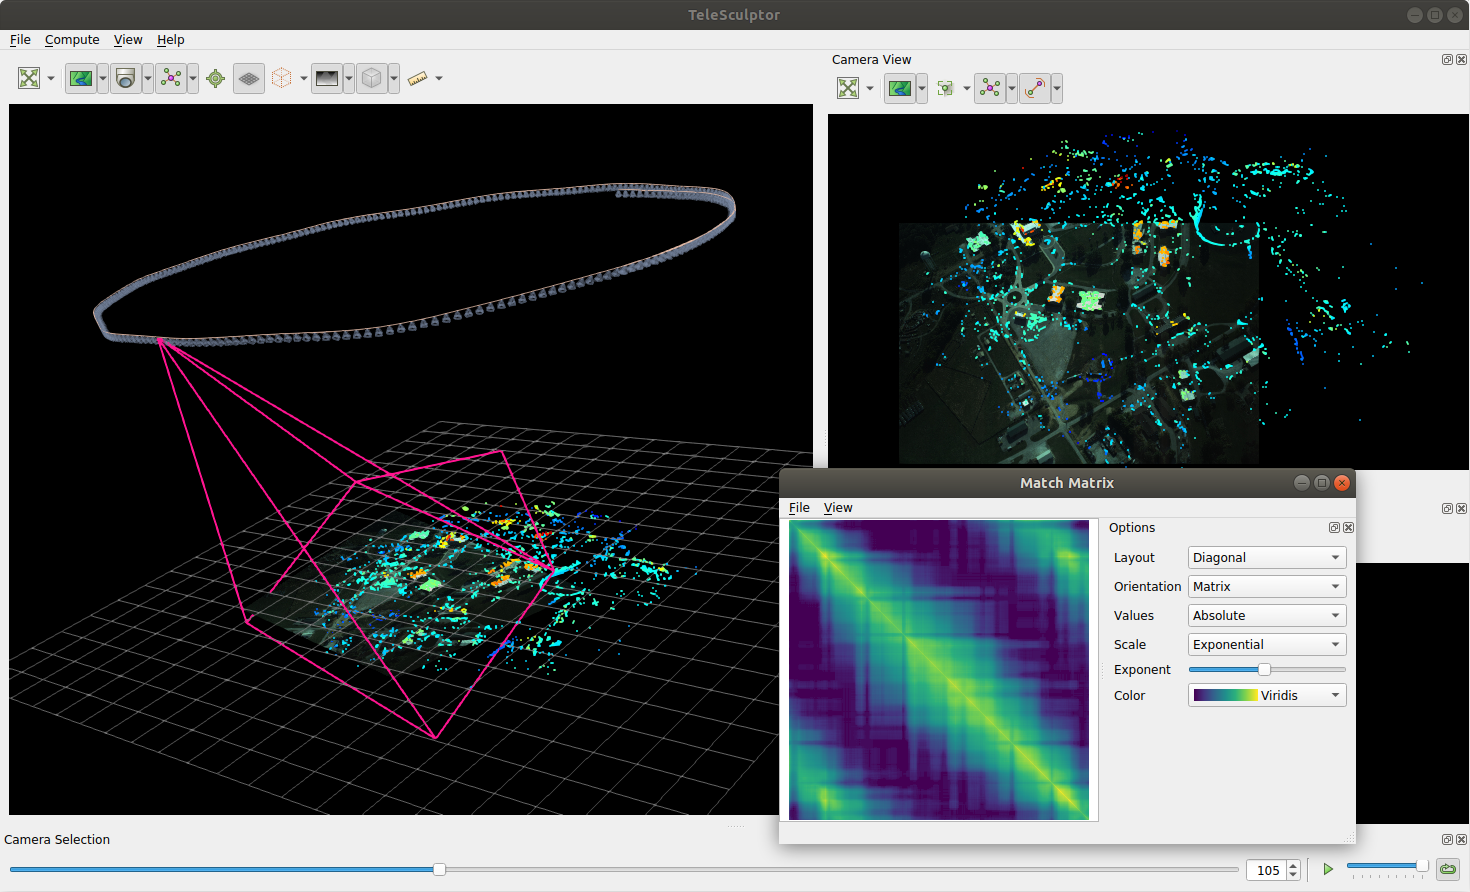
Task: Select the ruler measurement tool
Action: 418,78
